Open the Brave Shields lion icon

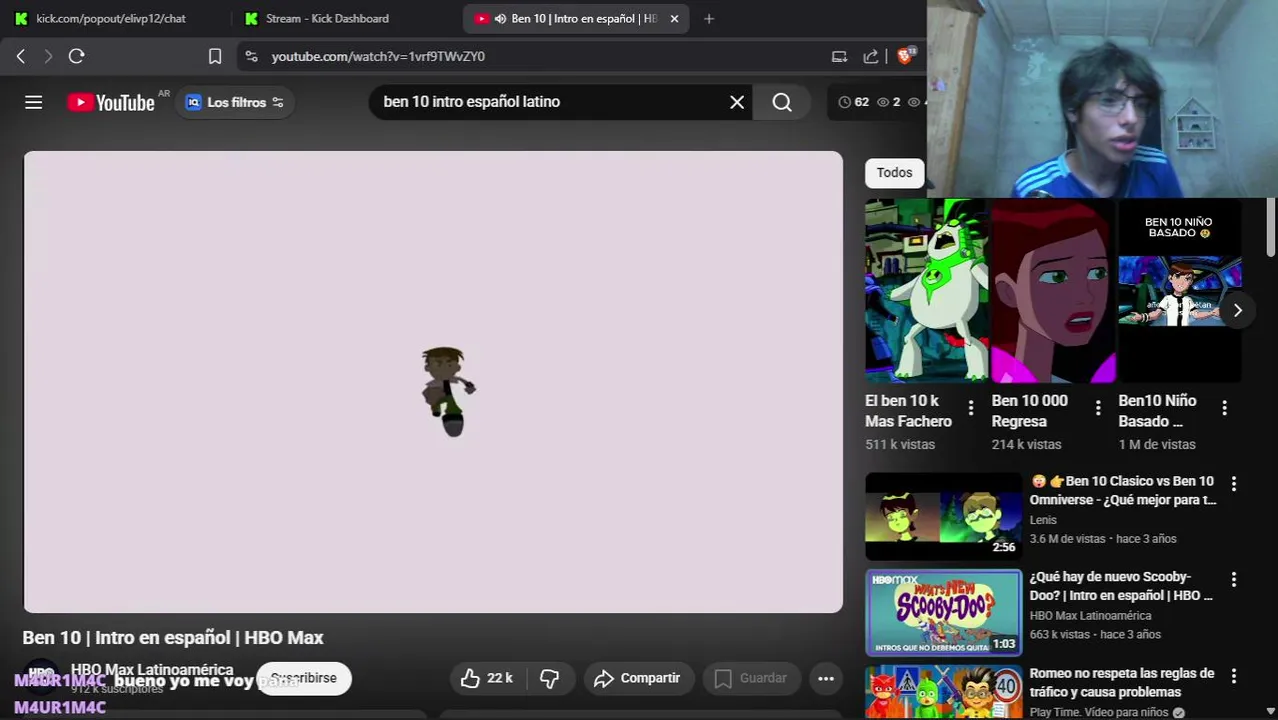(904, 56)
